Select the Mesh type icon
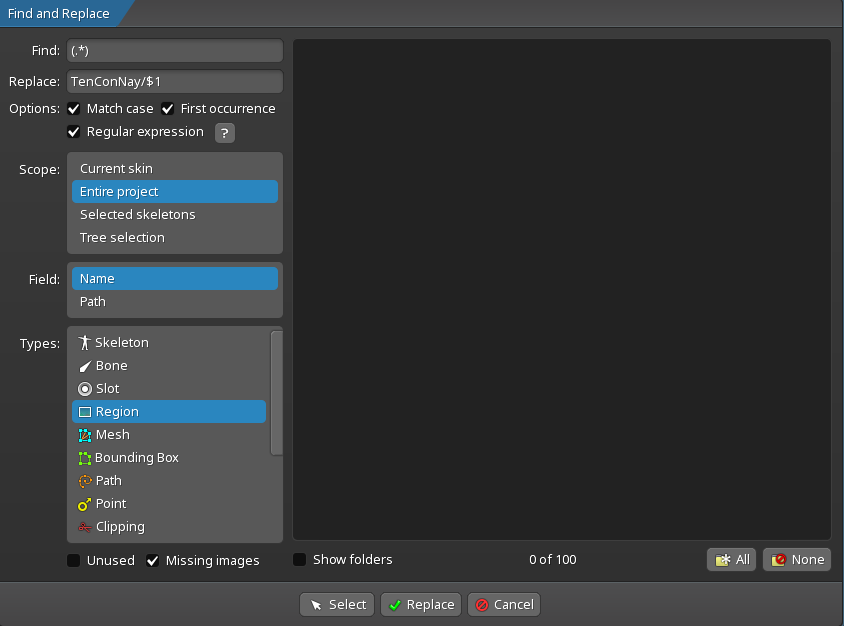This screenshot has width=844, height=626. click(85, 435)
